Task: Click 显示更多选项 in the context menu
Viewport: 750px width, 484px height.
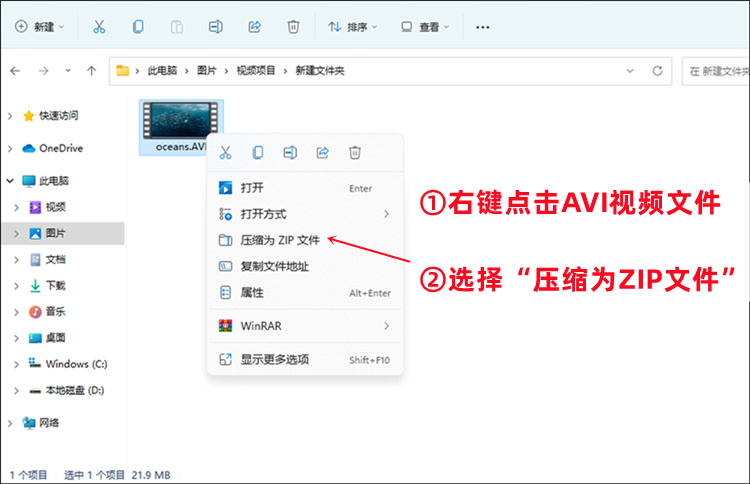Action: coord(275,359)
